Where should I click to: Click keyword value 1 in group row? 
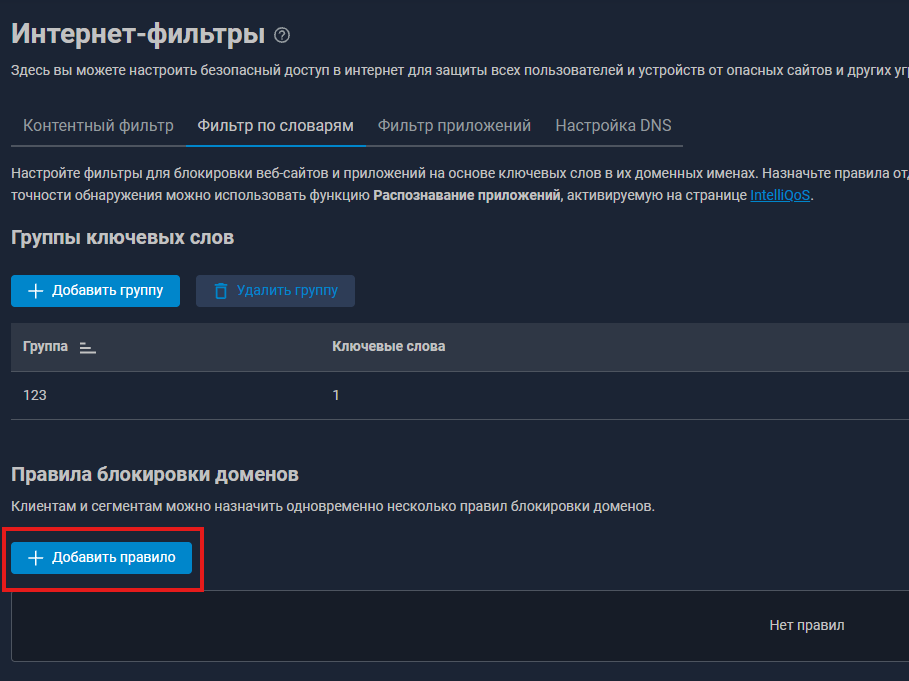(336, 395)
